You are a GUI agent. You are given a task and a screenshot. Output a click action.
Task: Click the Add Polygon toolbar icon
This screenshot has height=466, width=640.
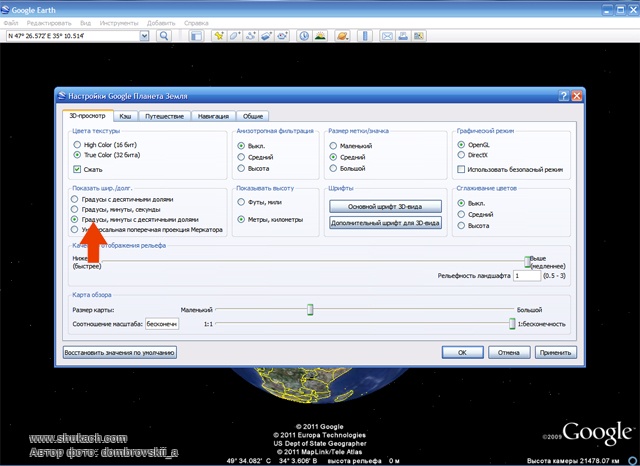pos(235,36)
